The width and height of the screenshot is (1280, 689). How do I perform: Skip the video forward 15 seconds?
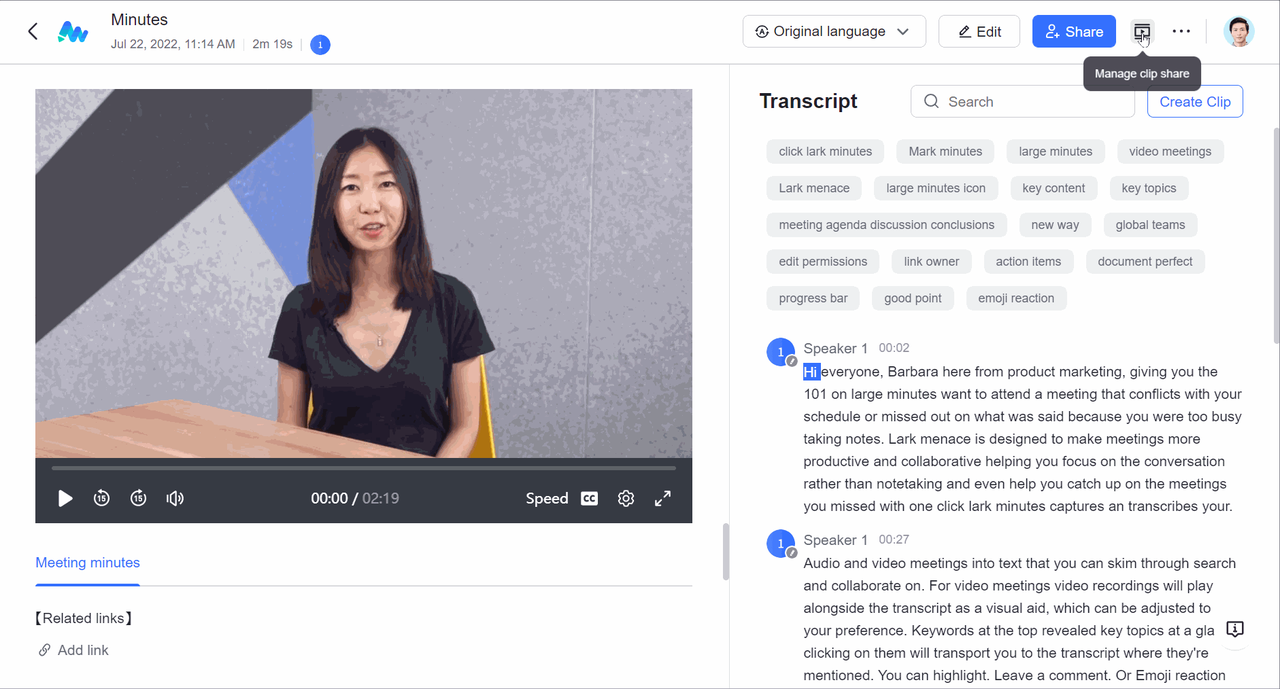click(138, 497)
